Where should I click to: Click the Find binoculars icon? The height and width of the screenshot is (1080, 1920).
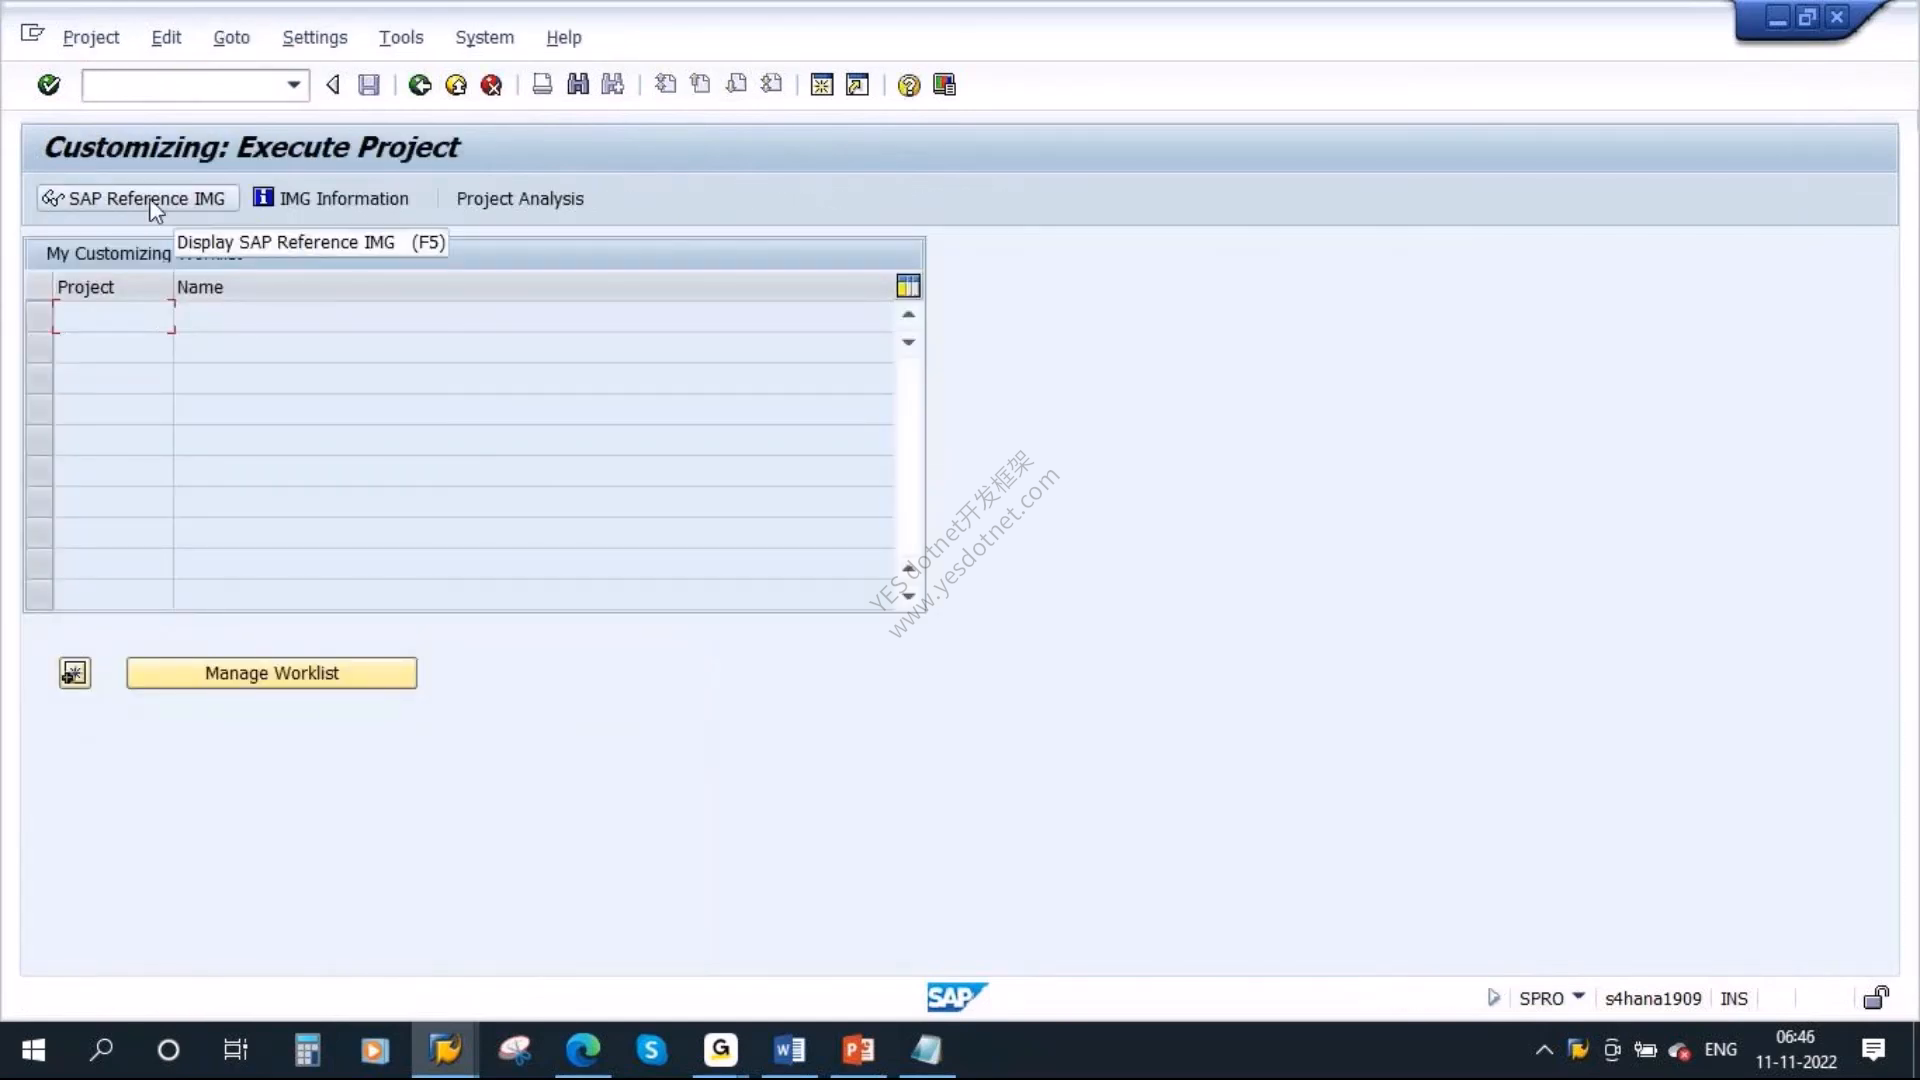tap(578, 85)
